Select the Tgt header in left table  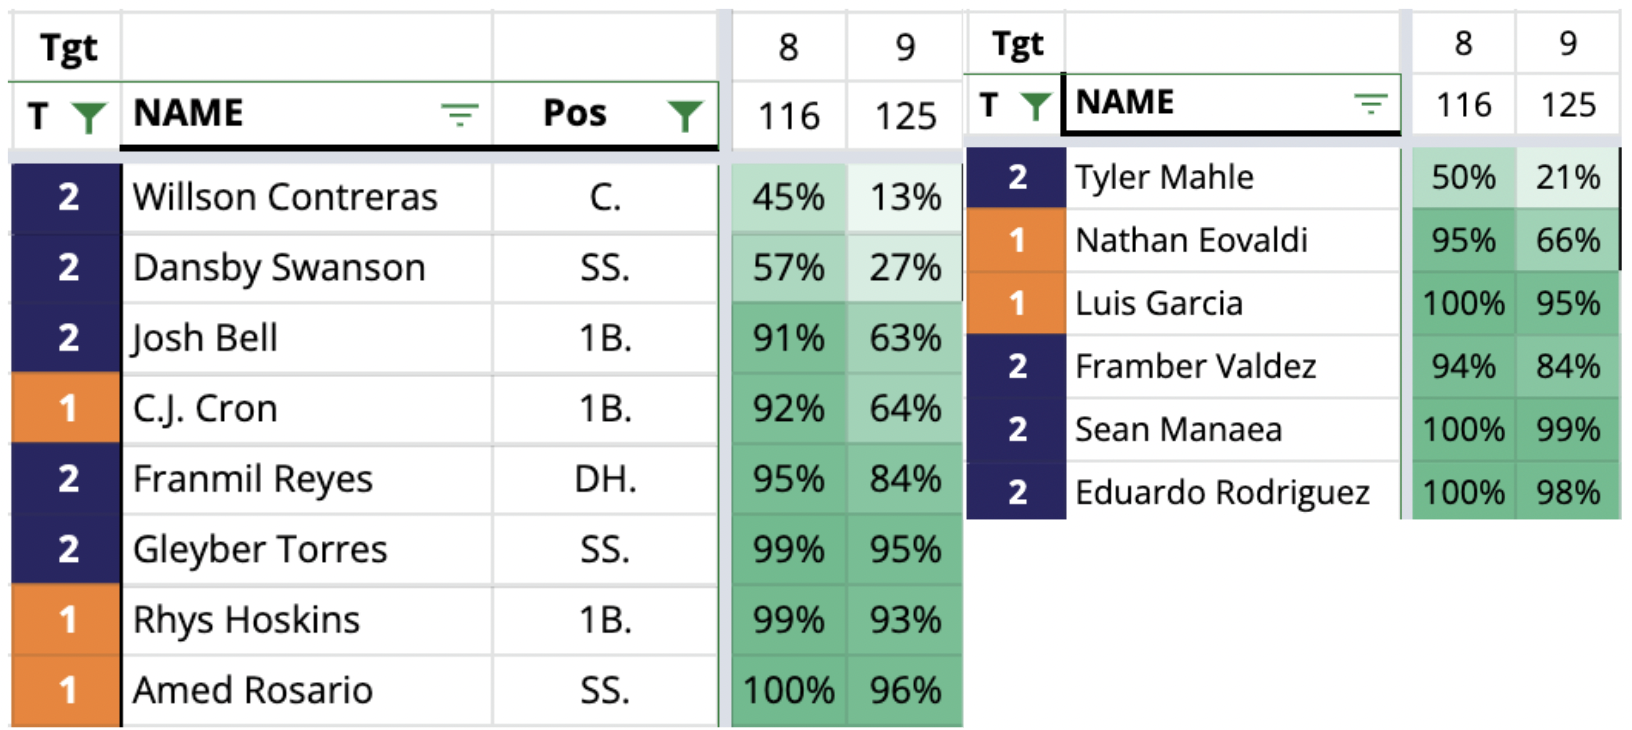pos(67,47)
